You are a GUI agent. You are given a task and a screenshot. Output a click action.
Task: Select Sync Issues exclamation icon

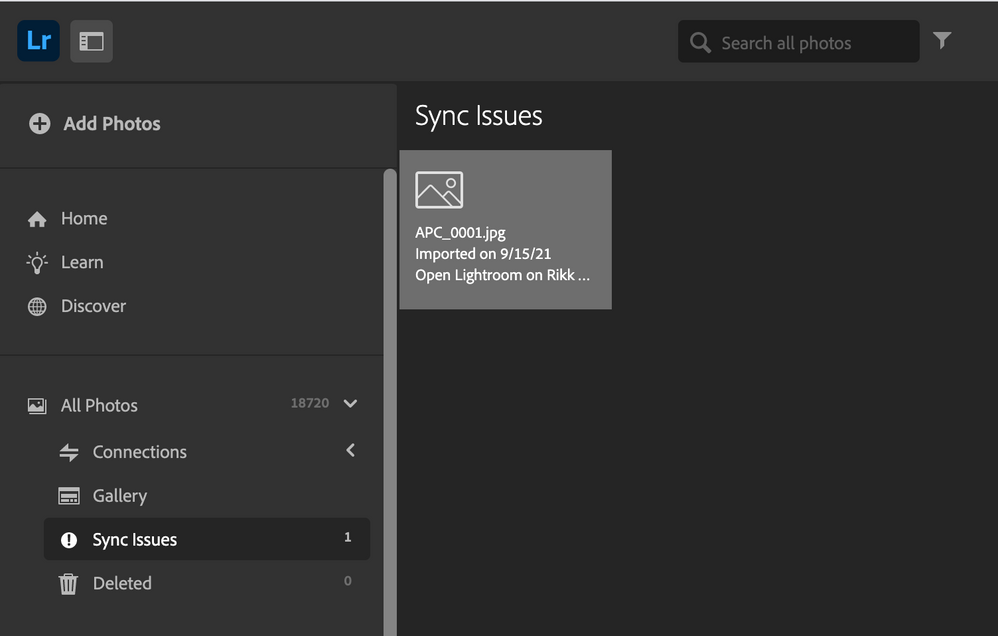tap(69, 540)
